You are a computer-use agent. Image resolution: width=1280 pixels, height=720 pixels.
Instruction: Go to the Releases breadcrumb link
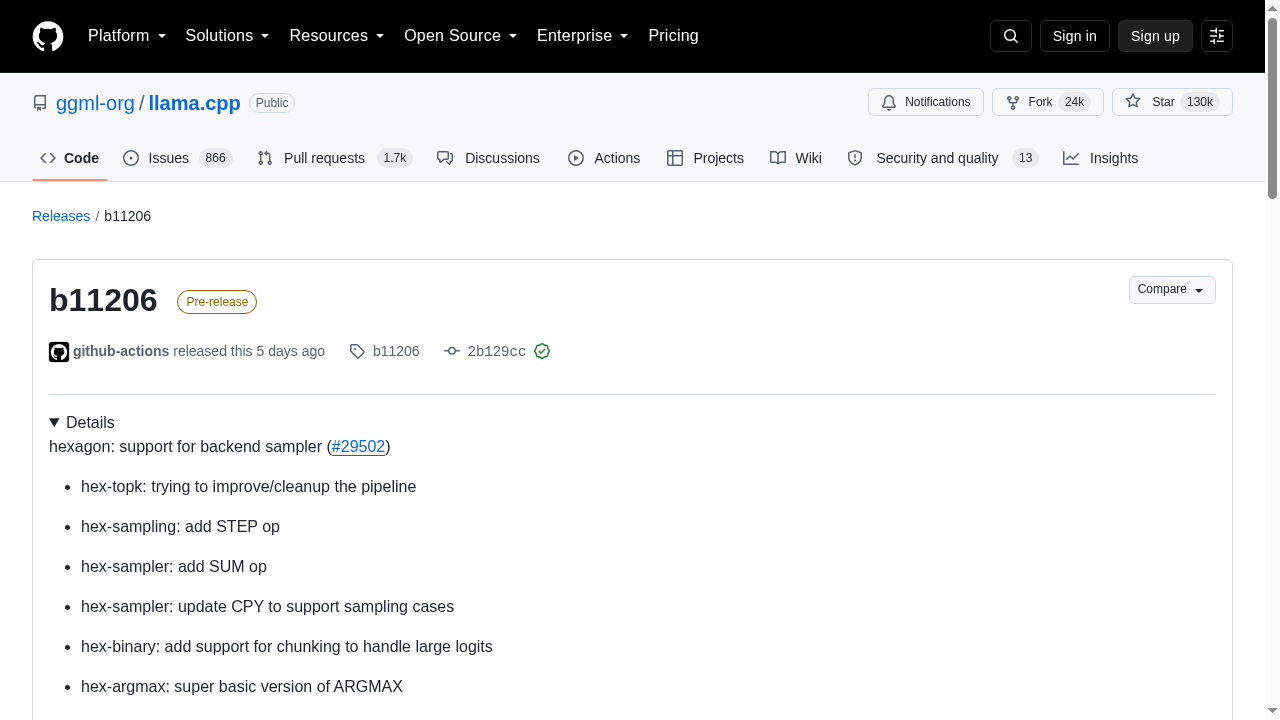click(61, 216)
